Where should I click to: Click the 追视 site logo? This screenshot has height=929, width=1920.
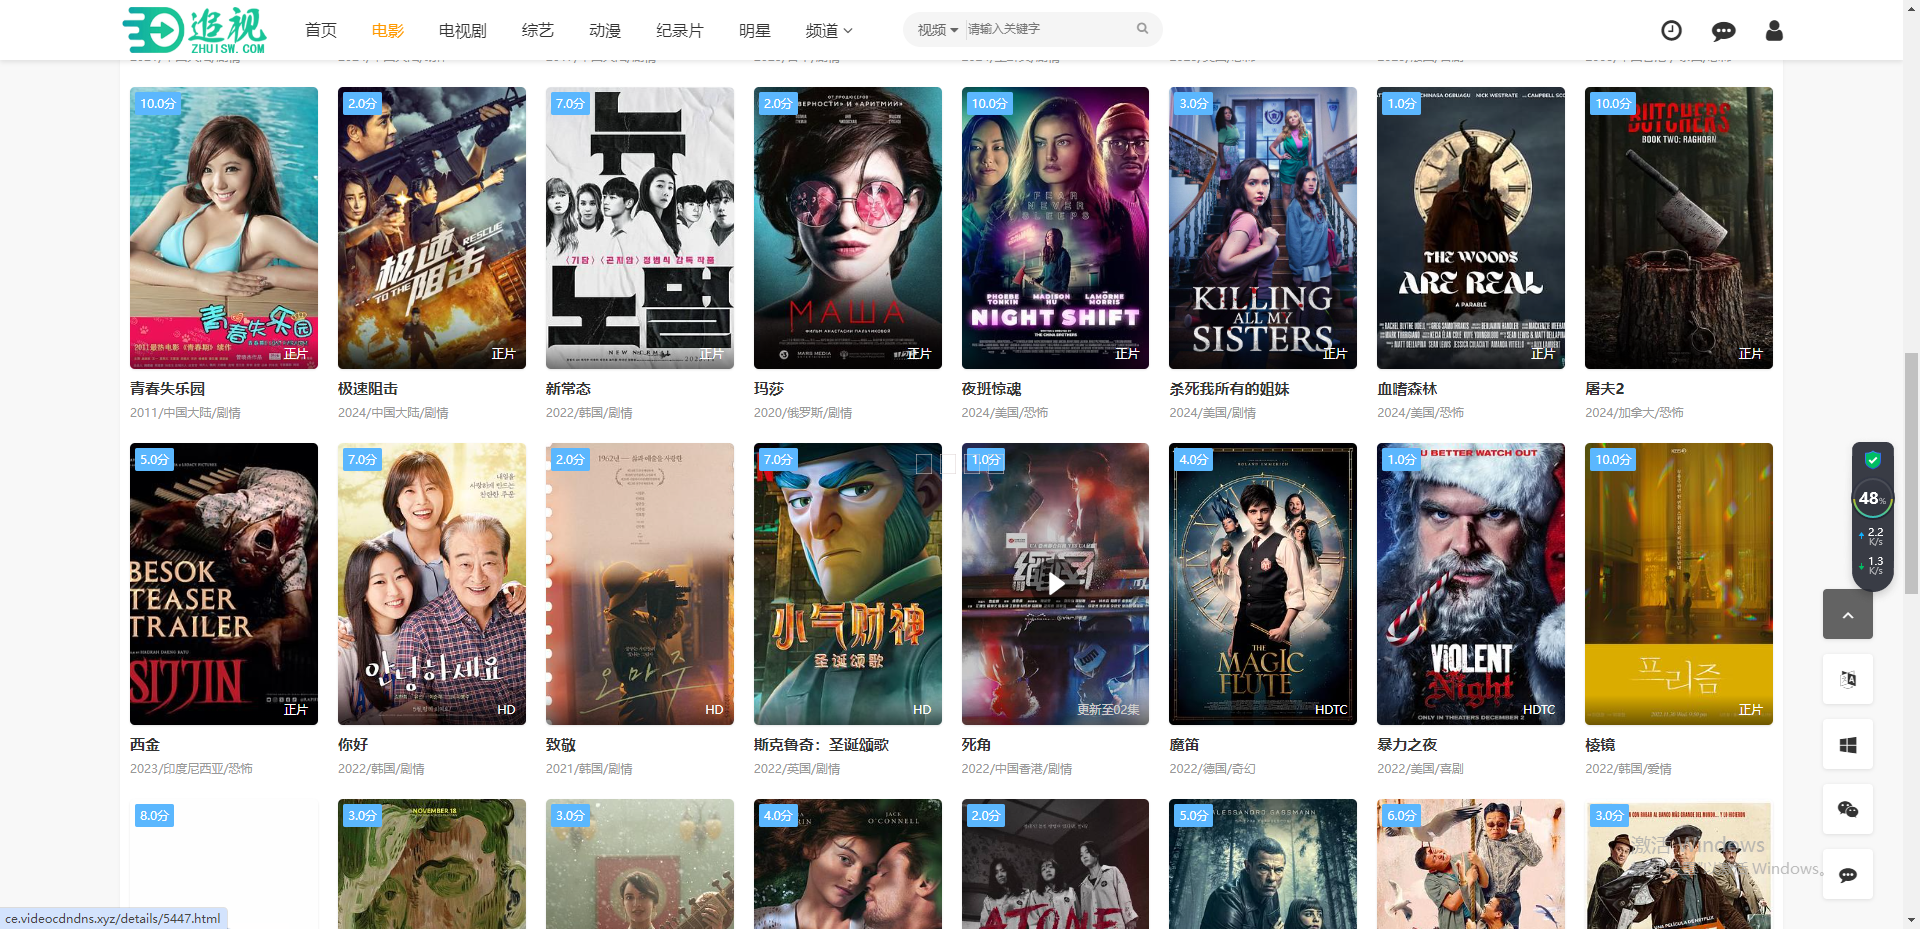coord(195,30)
